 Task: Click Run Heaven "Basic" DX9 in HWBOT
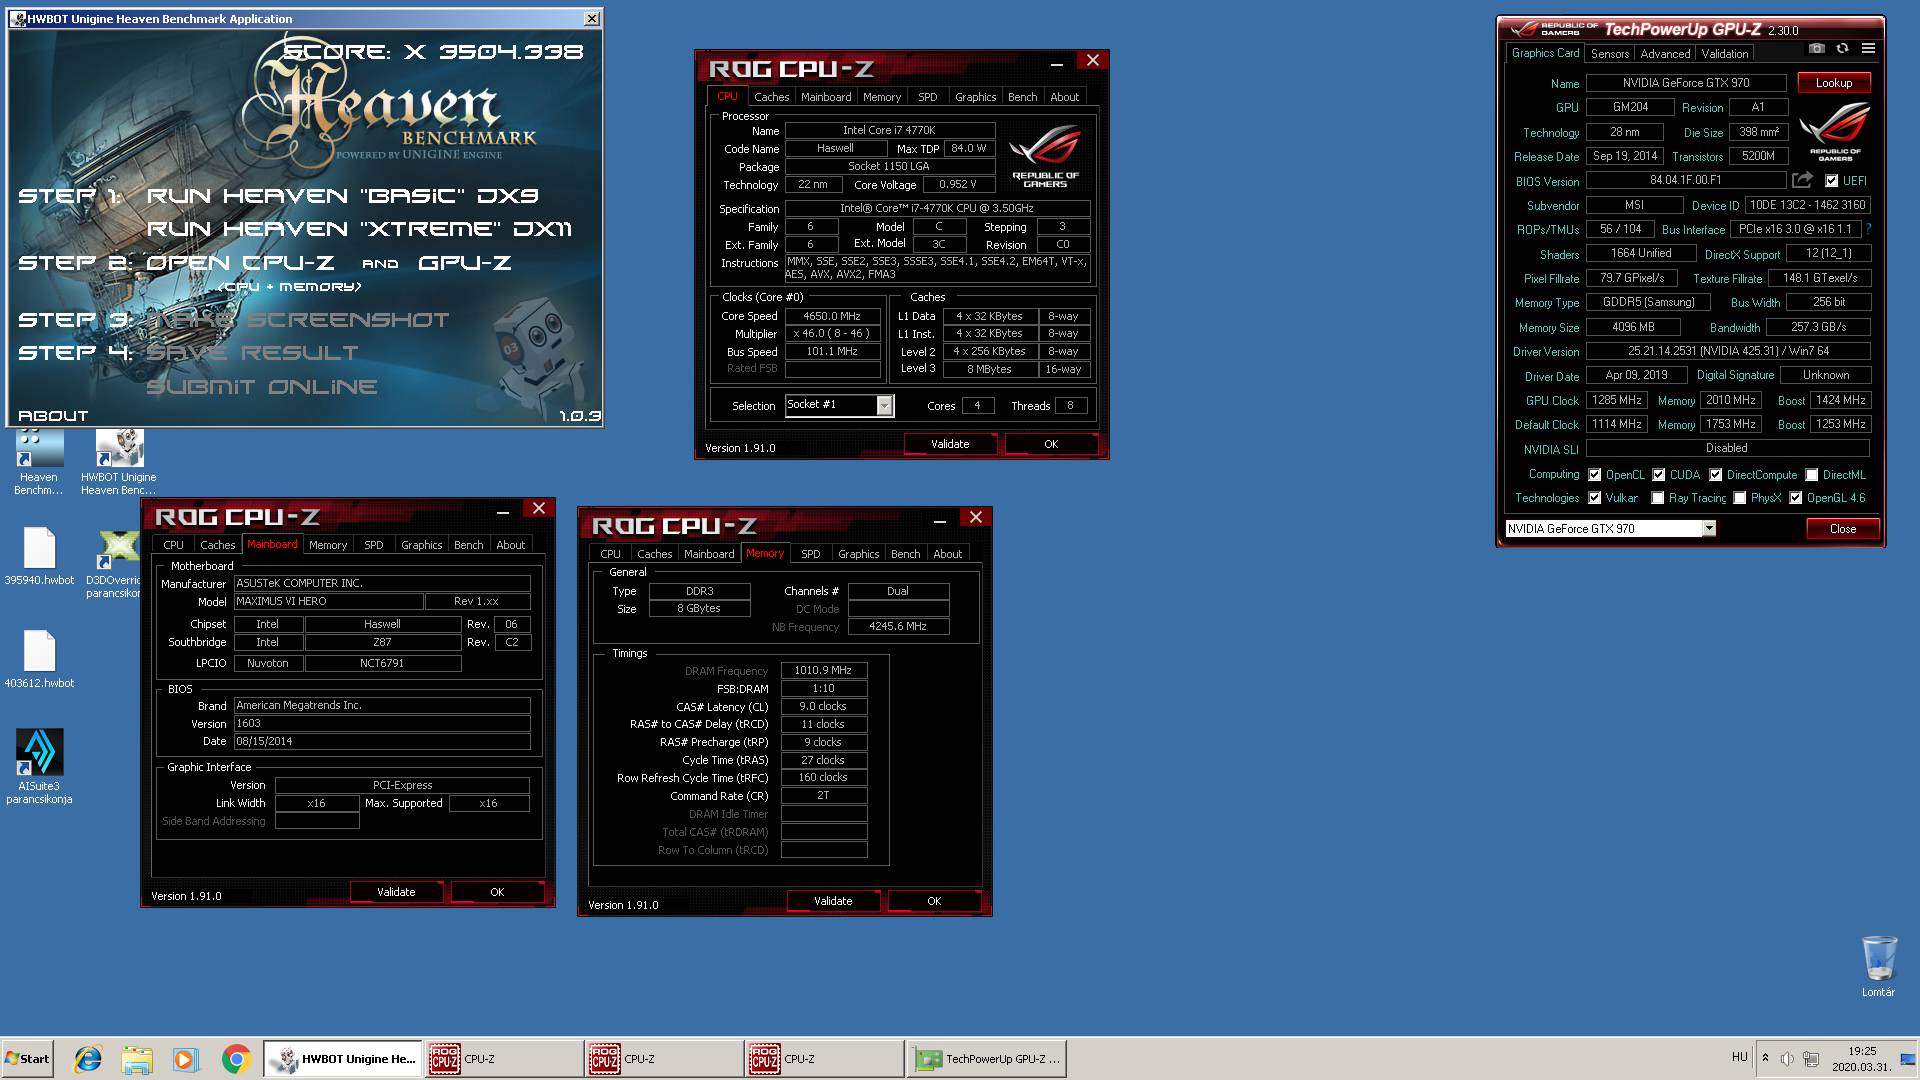(x=343, y=196)
